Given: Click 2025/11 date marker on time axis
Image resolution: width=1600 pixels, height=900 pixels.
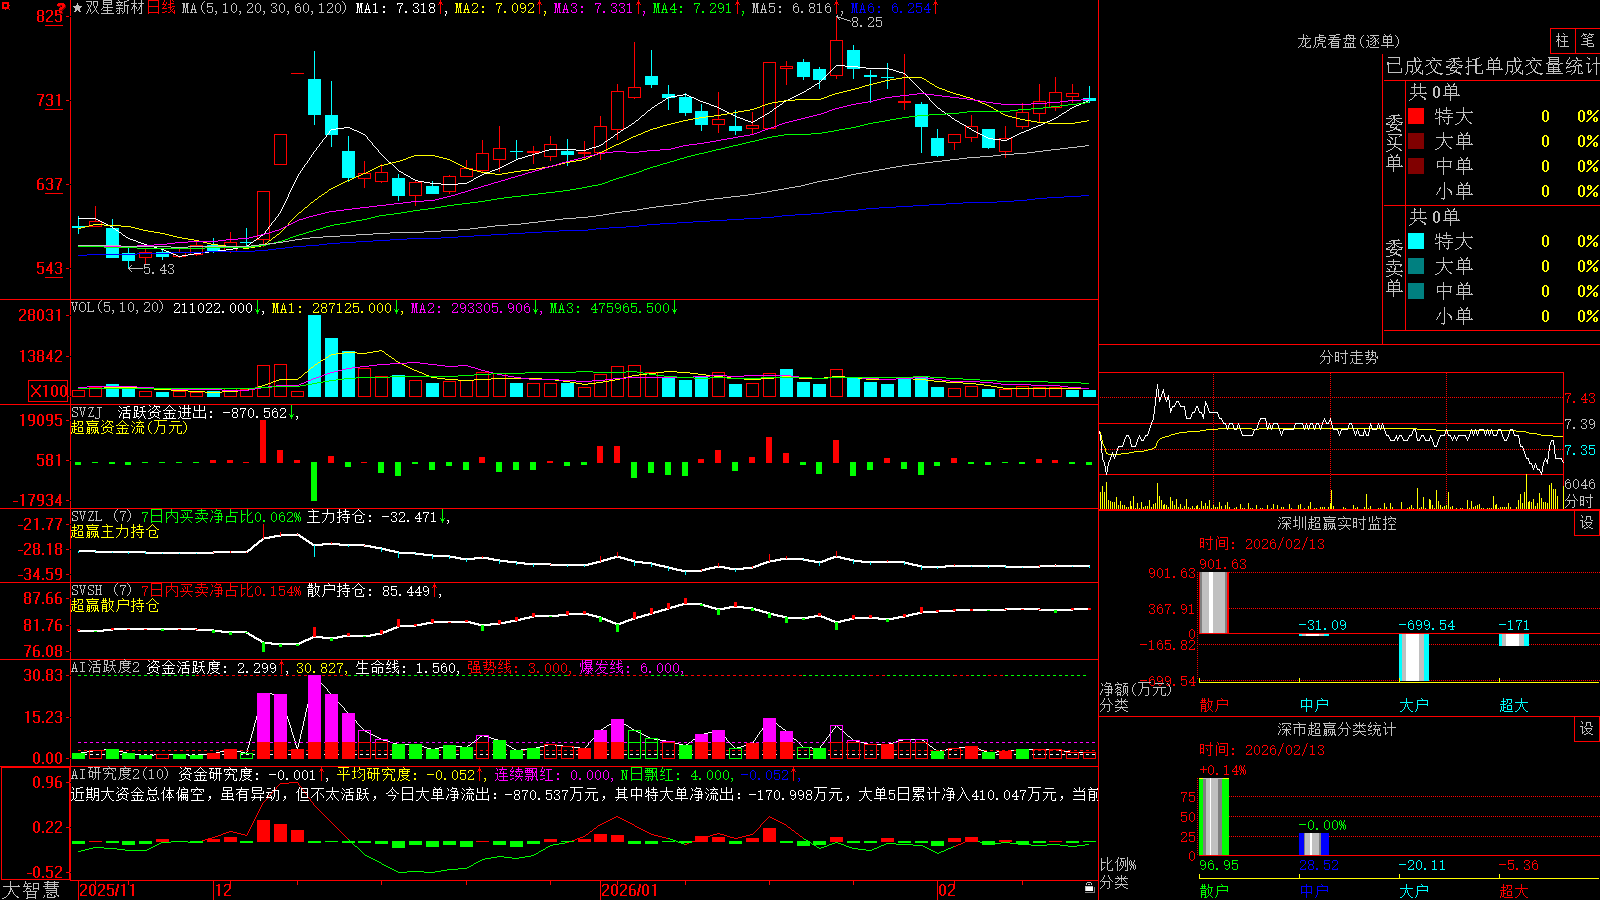Looking at the screenshot, I should (107, 890).
